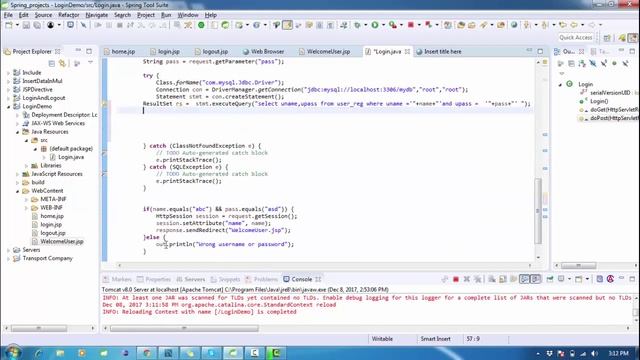Click the red stop square in main toolbar
The width and height of the screenshot is (640, 360).
[411, 25]
